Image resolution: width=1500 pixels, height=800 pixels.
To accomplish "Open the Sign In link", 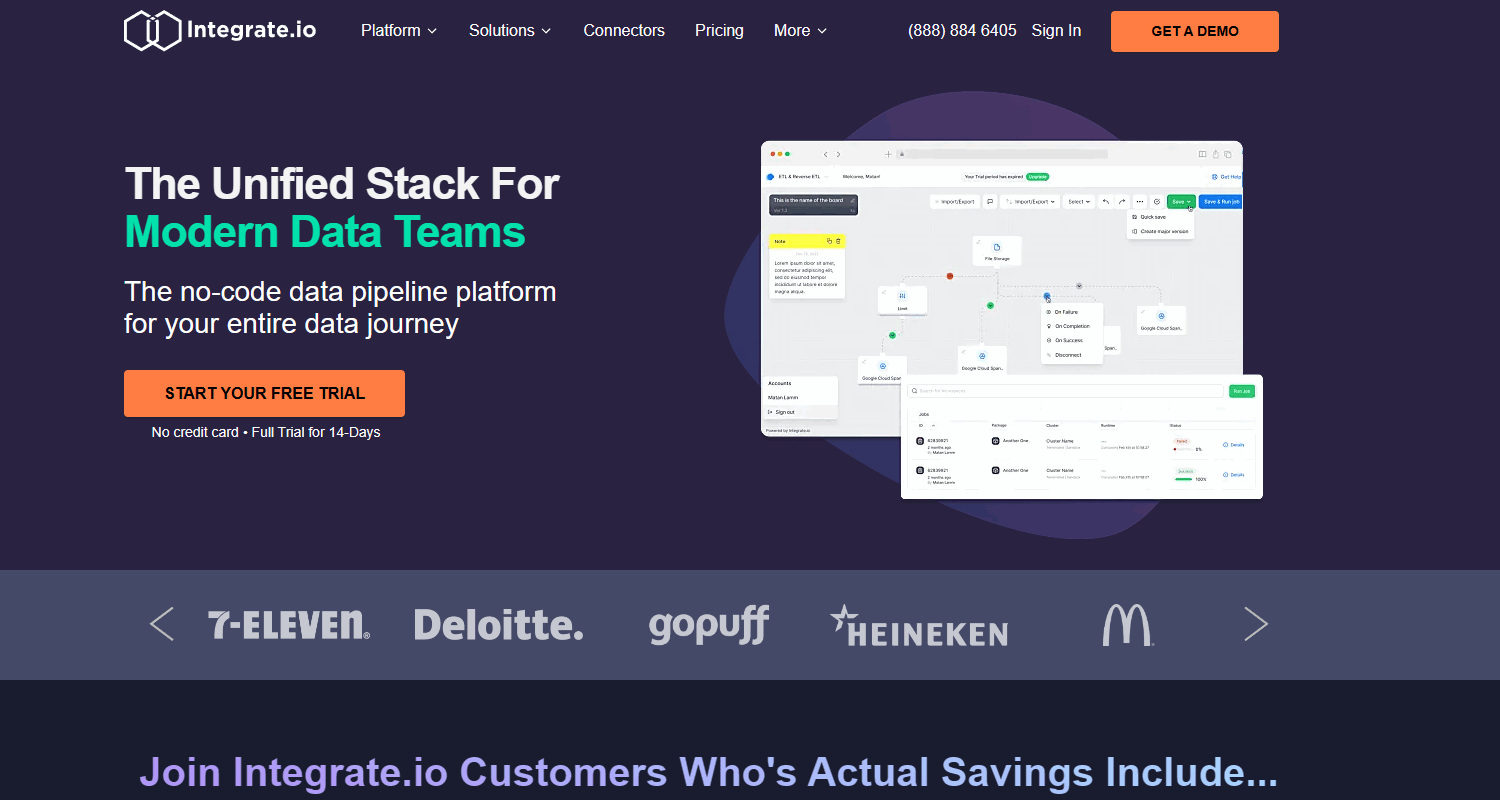I will coord(1056,31).
